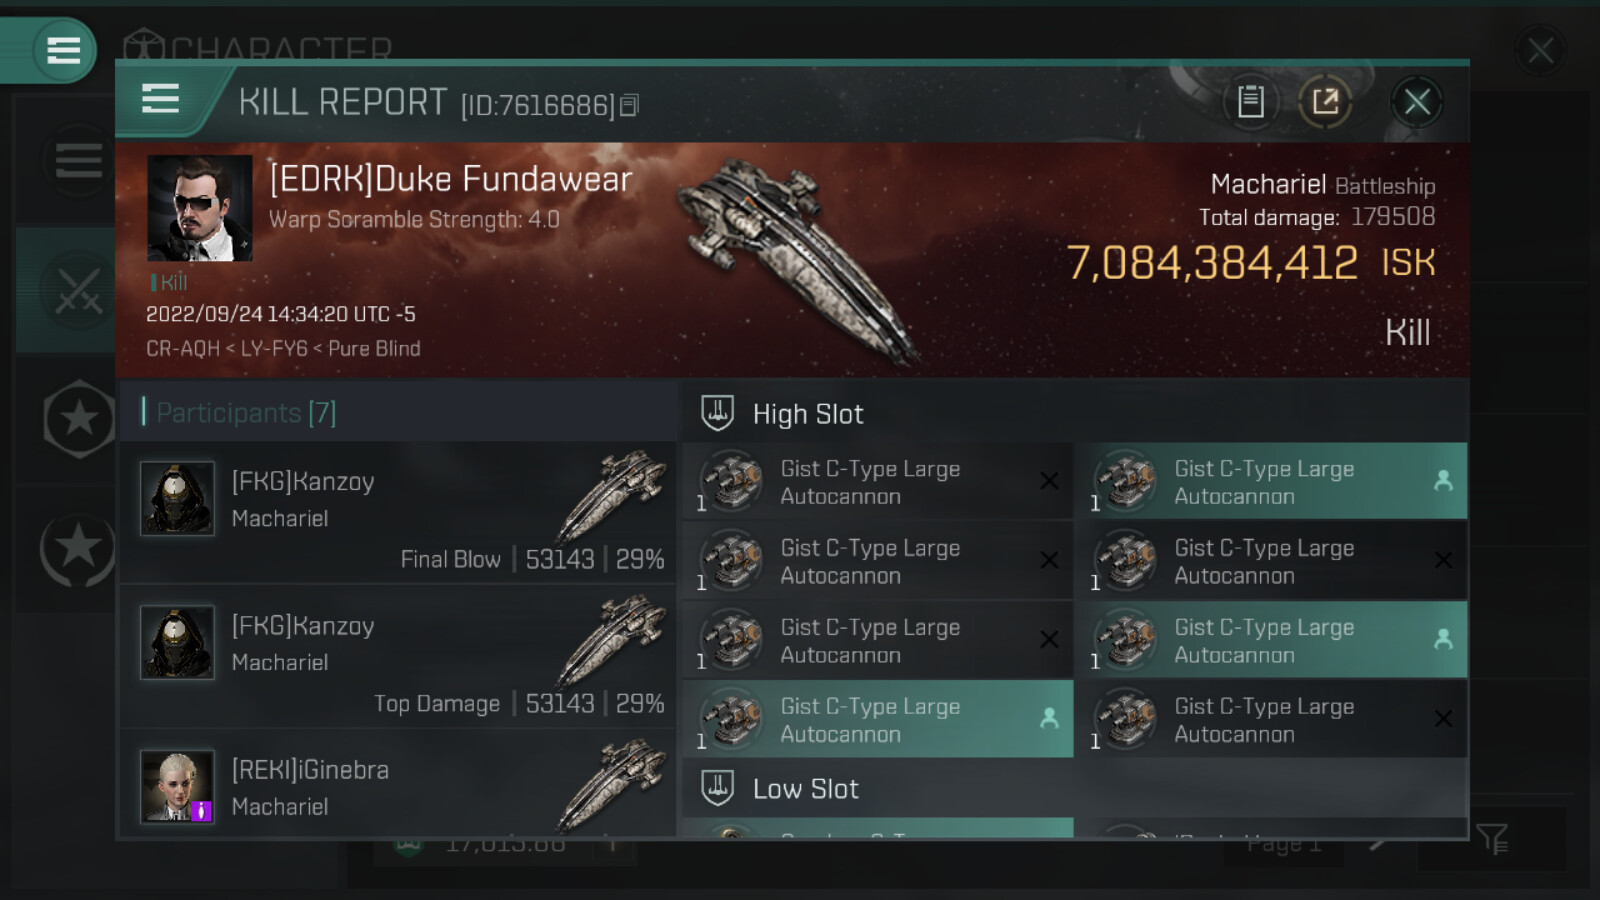Open Kanzoy's Final Blow participant entry
The height and width of the screenshot is (900, 1600).
pos(400,513)
